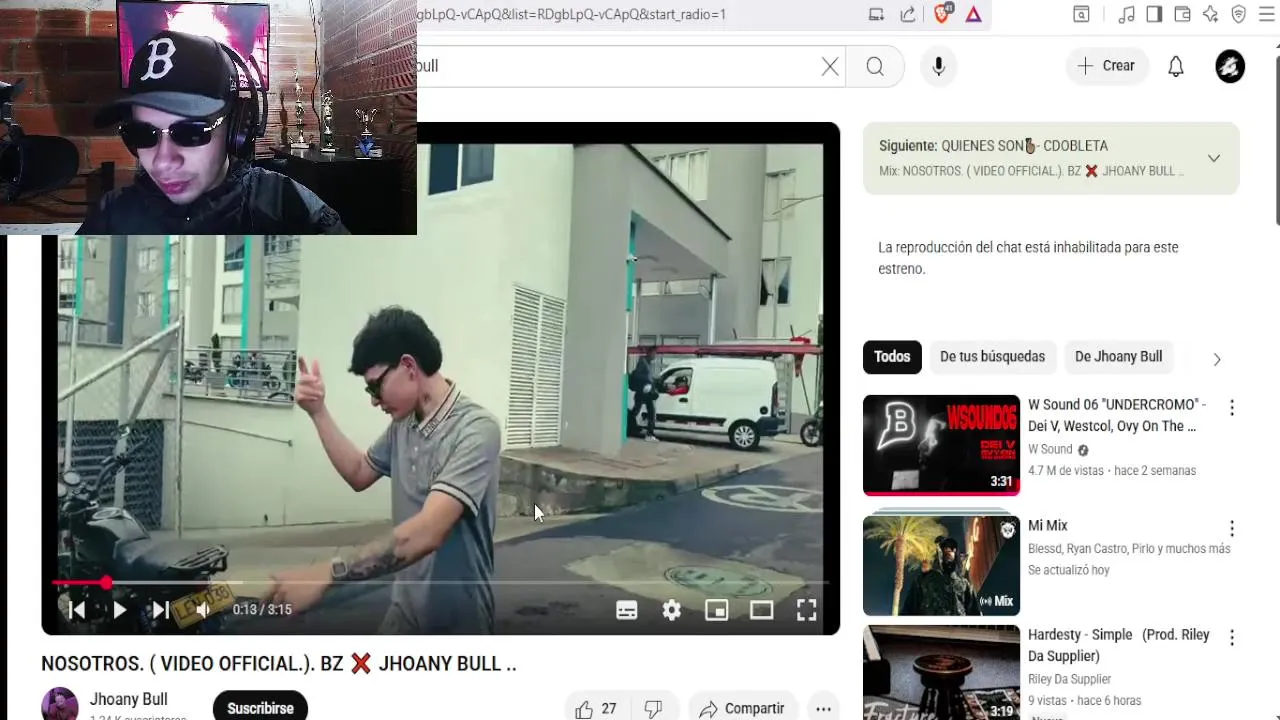The width and height of the screenshot is (1280, 720).
Task: Click the YouTube search magnifier button
Action: (x=875, y=66)
